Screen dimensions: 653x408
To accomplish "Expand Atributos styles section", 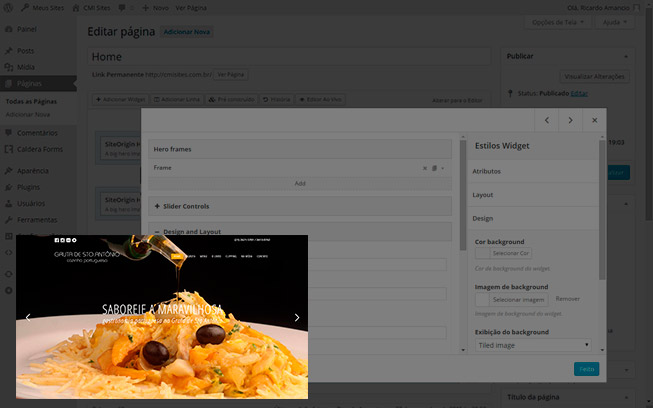I will (x=533, y=171).
